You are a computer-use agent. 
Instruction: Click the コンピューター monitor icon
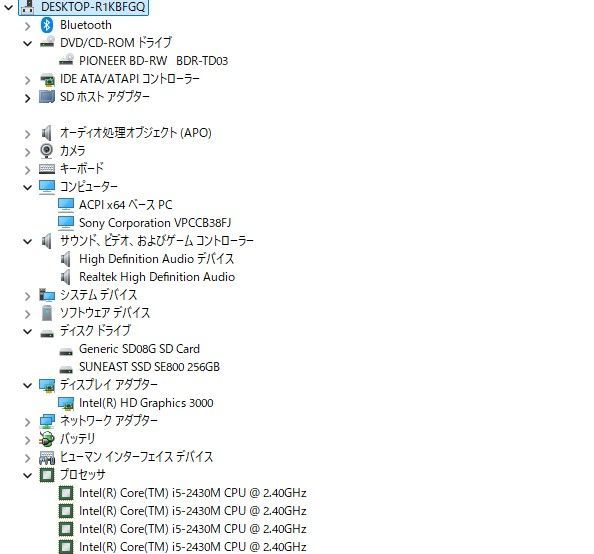[x=47, y=186]
